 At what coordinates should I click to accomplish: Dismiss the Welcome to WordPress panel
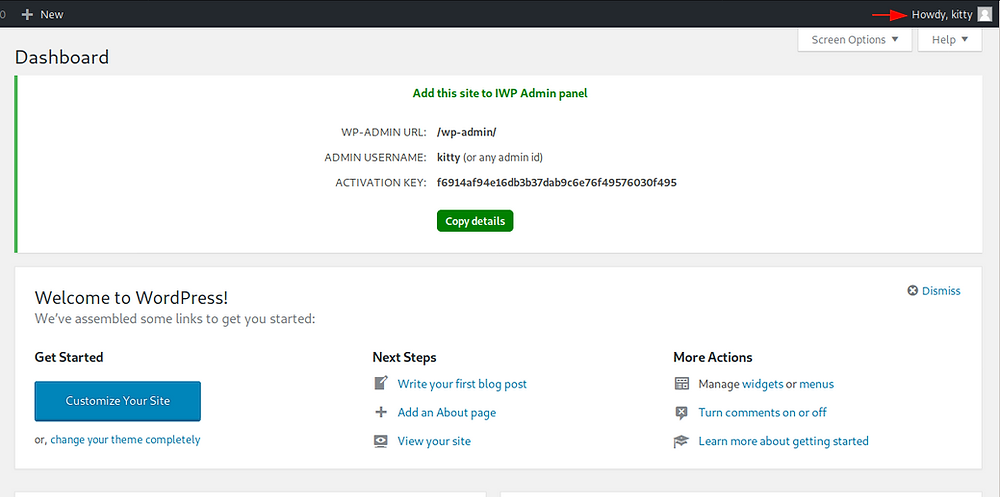tap(934, 291)
